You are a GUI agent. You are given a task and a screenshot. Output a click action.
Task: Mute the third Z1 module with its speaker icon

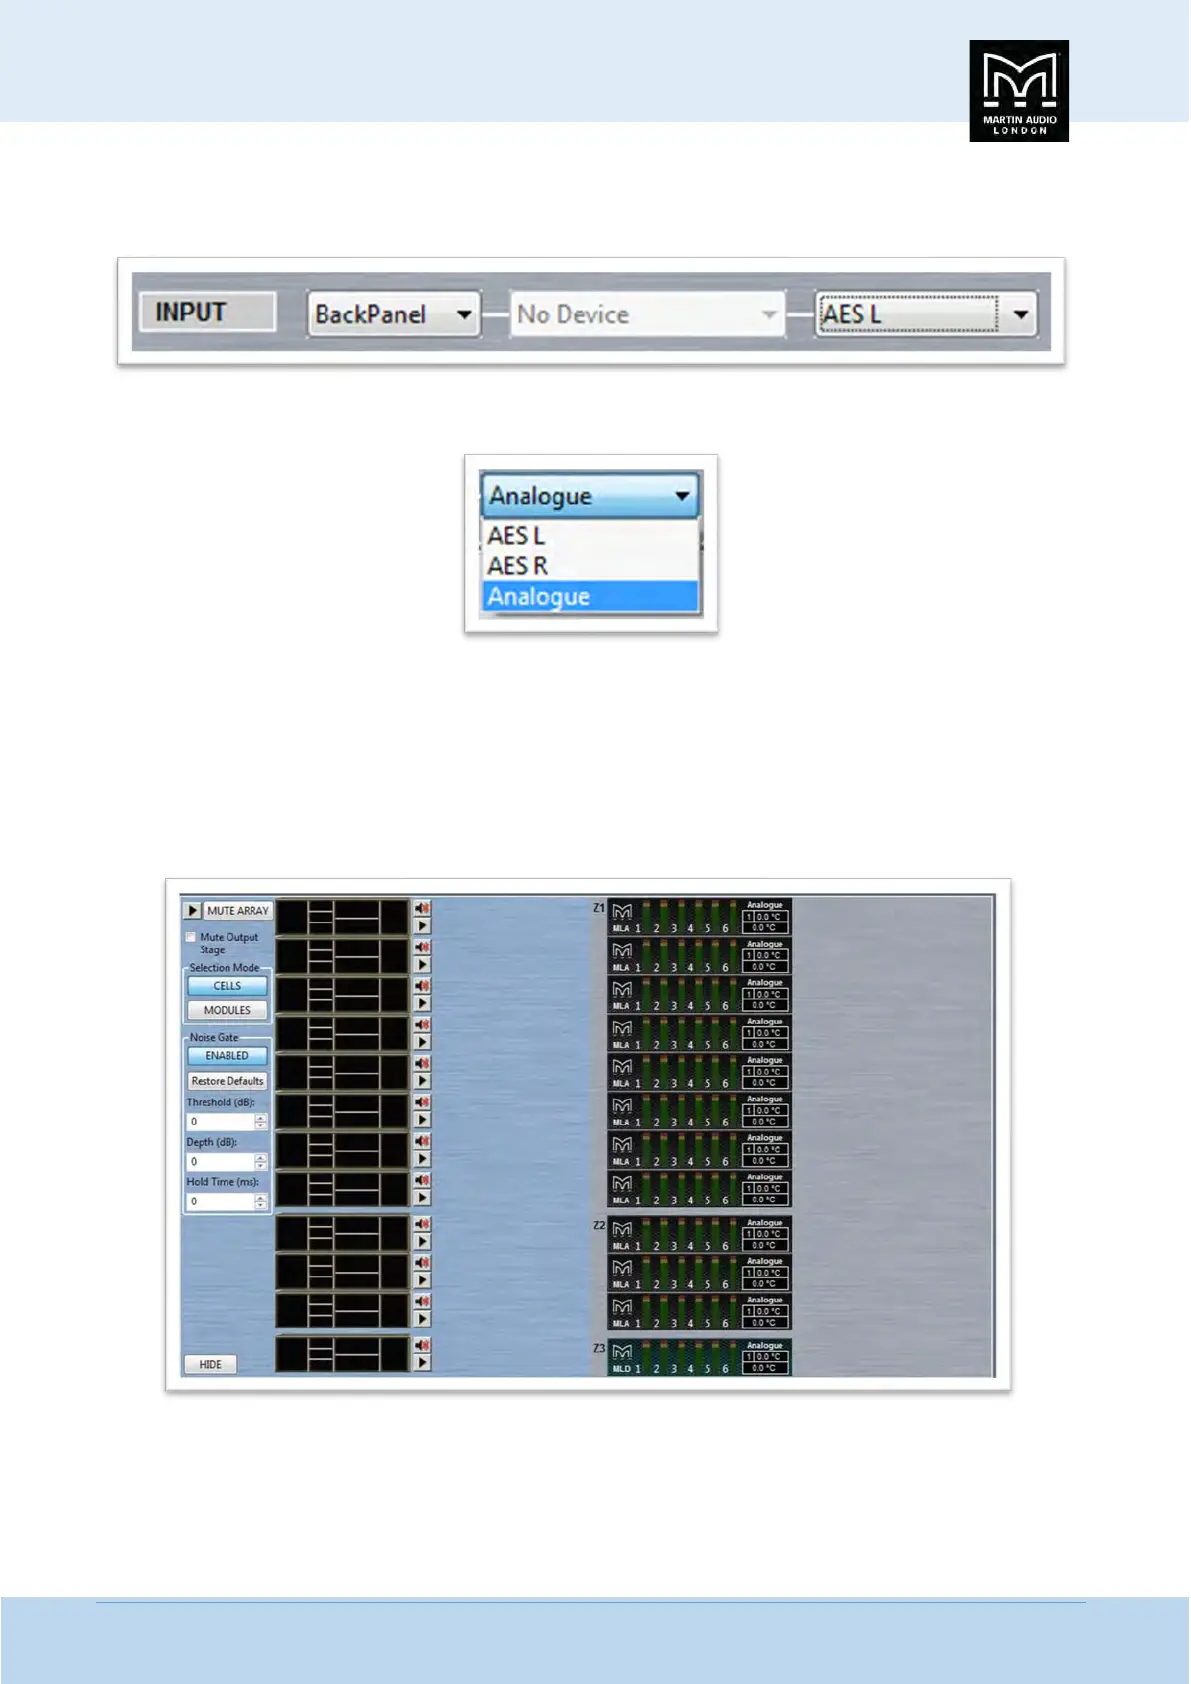pyautogui.click(x=423, y=986)
